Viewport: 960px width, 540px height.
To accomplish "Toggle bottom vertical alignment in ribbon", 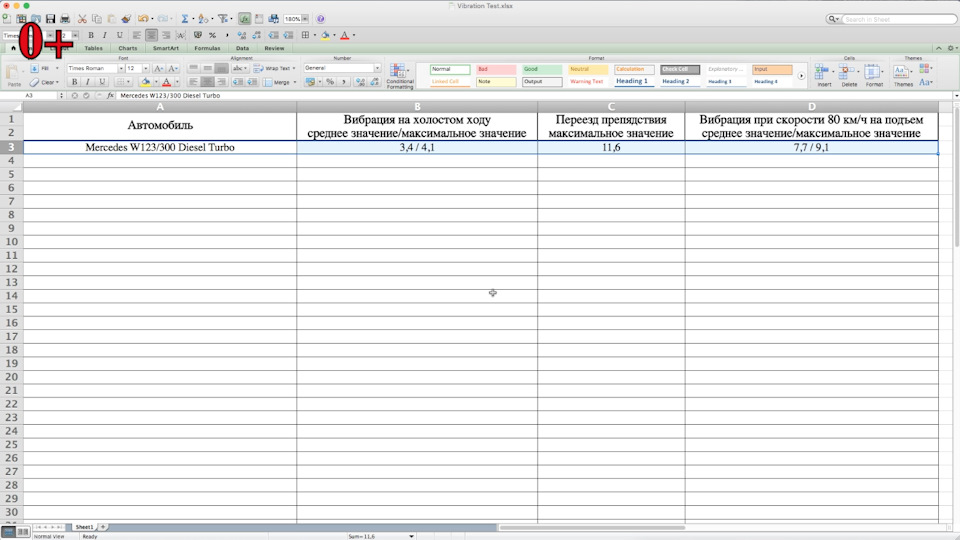I will pyautogui.click(x=222, y=68).
